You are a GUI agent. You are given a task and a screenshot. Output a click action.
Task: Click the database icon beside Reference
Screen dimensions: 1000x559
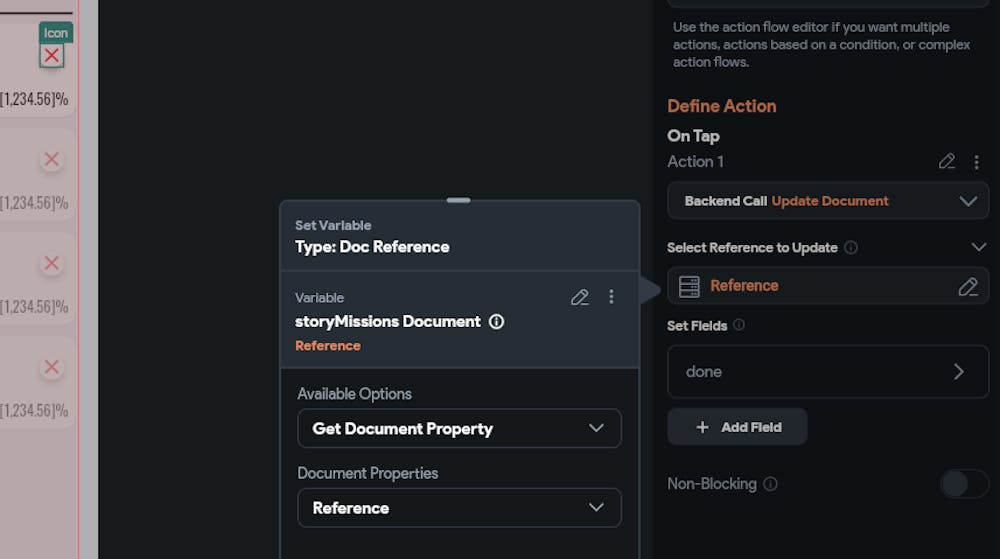(689, 286)
